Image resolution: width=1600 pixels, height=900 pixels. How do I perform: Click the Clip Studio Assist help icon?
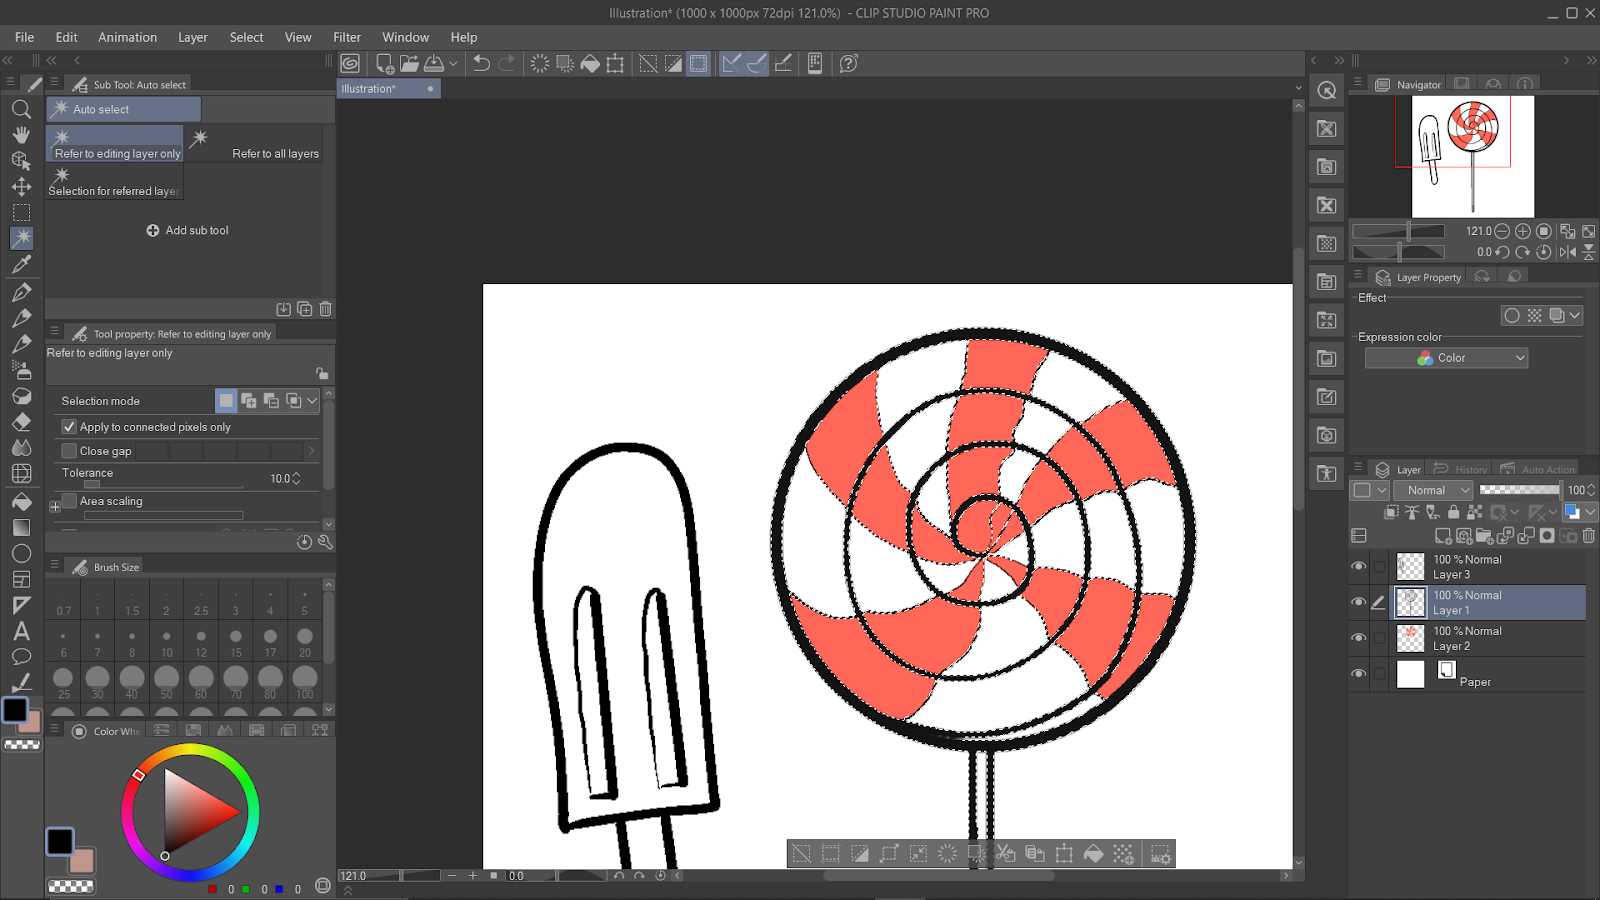(848, 63)
